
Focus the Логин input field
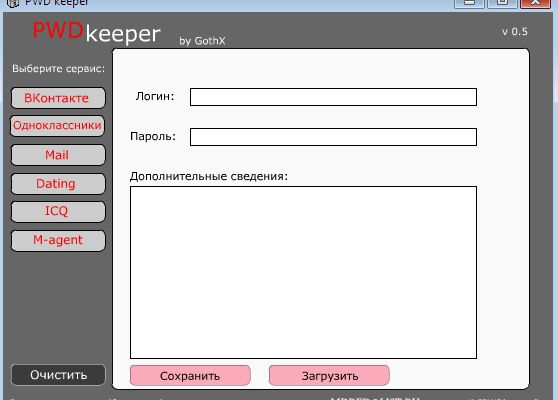pyautogui.click(x=333, y=97)
